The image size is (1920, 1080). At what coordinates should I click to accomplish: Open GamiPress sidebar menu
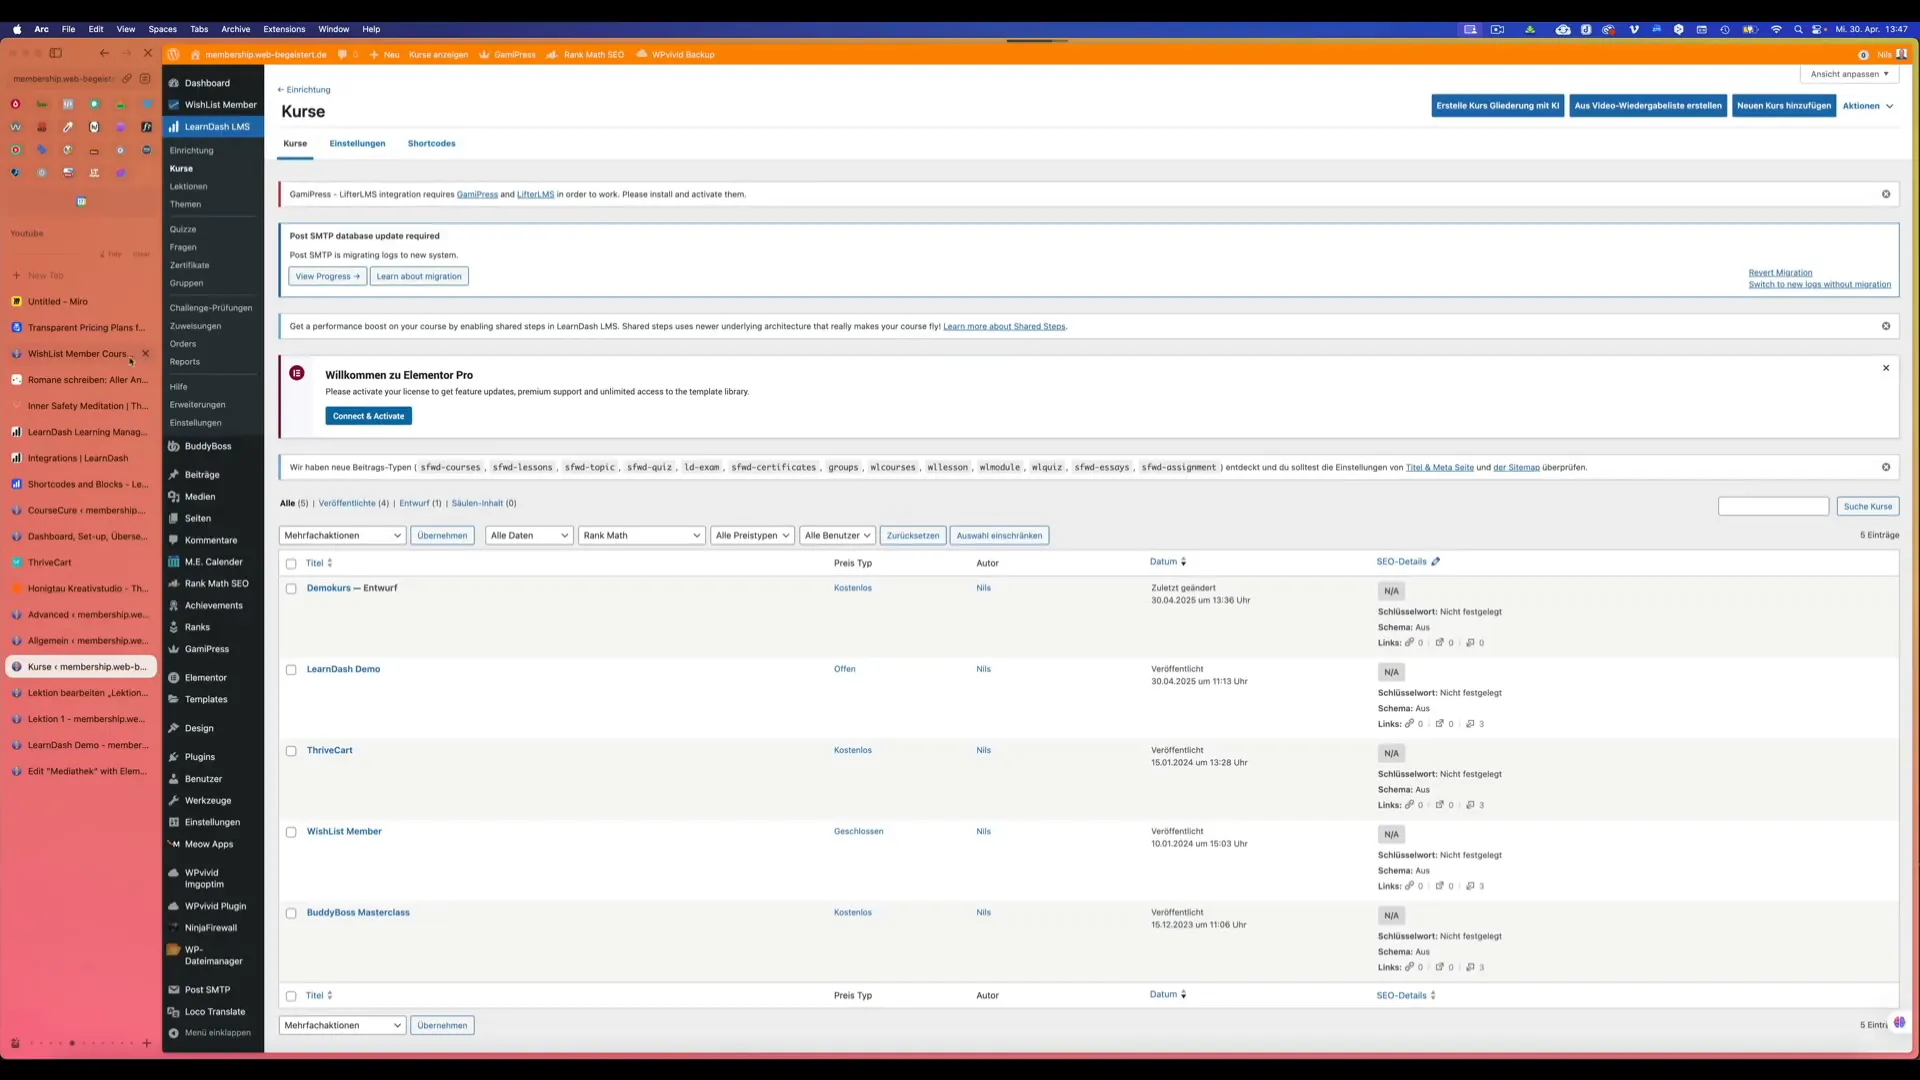pos(207,649)
